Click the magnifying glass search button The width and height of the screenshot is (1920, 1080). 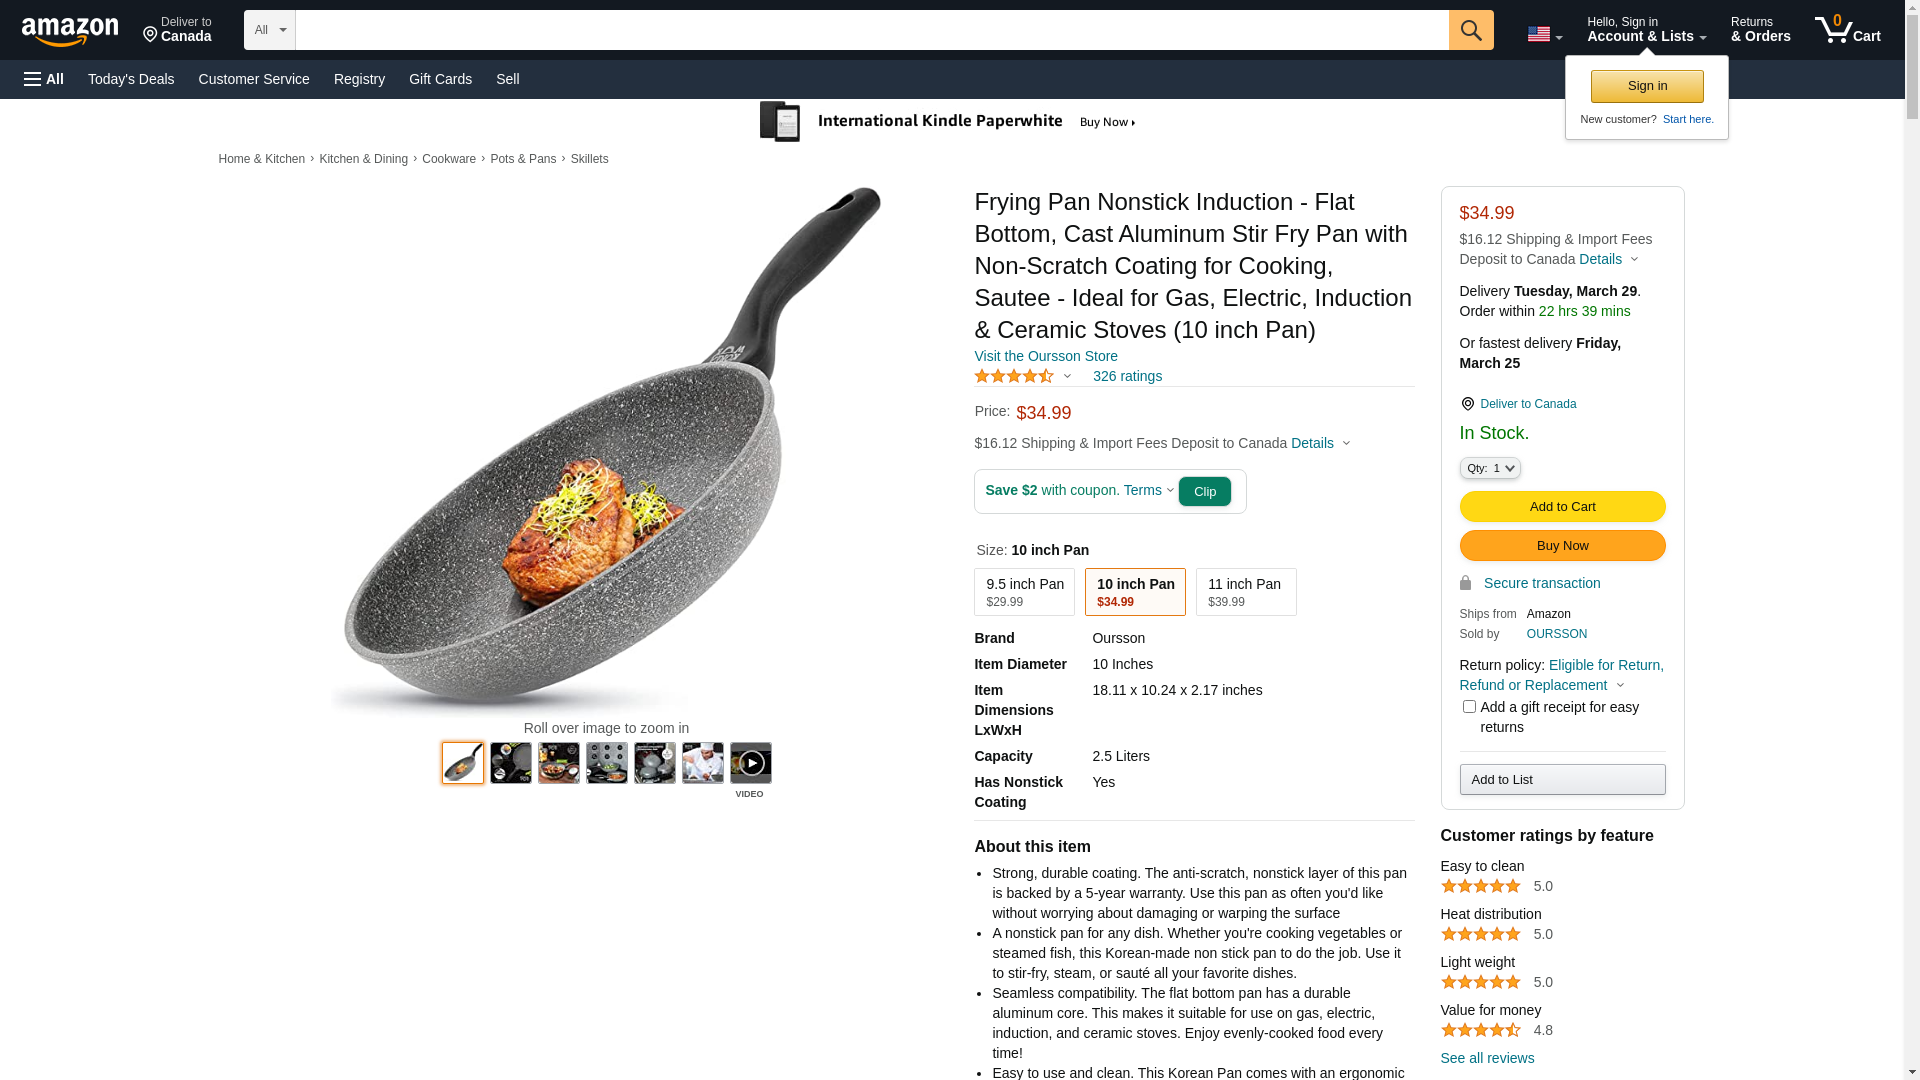tap(1470, 30)
